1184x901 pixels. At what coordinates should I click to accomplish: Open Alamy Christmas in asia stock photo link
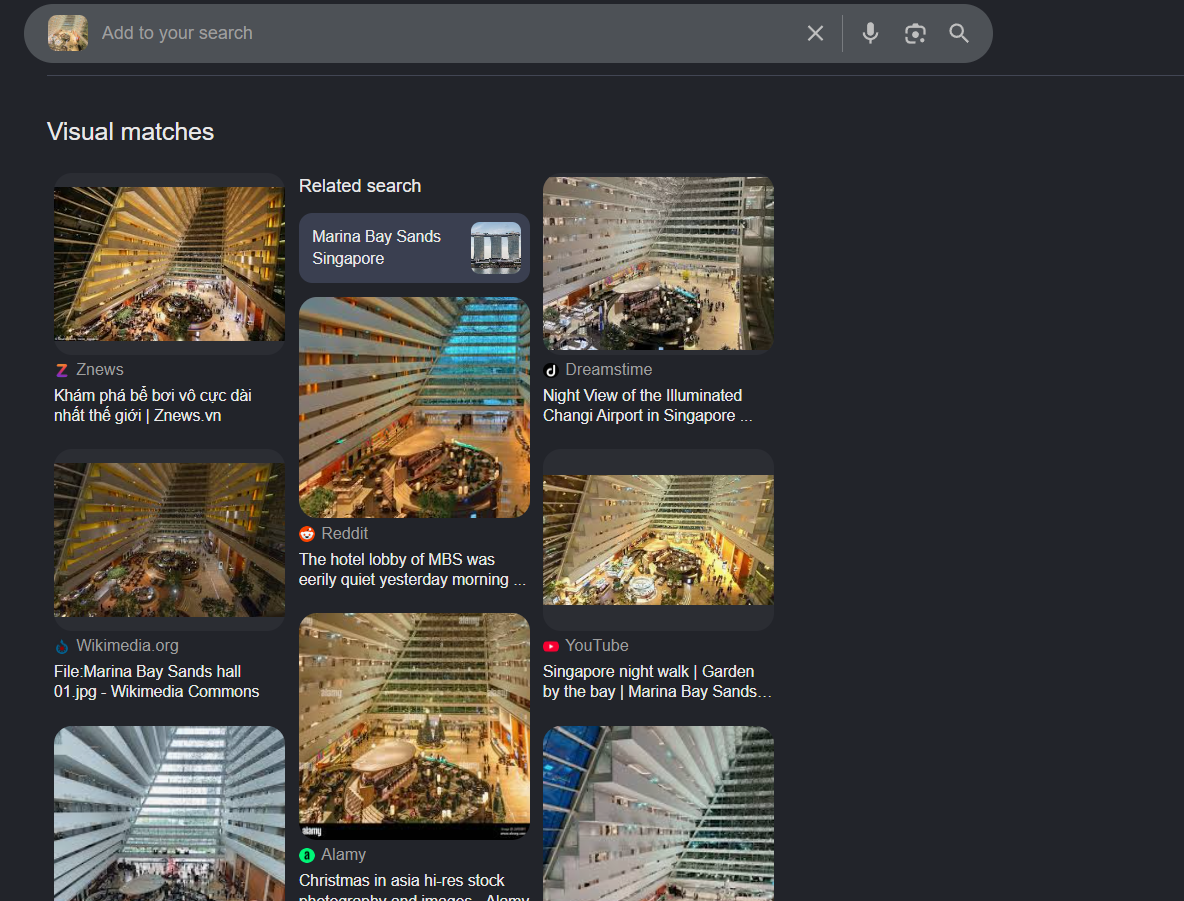[401, 881]
